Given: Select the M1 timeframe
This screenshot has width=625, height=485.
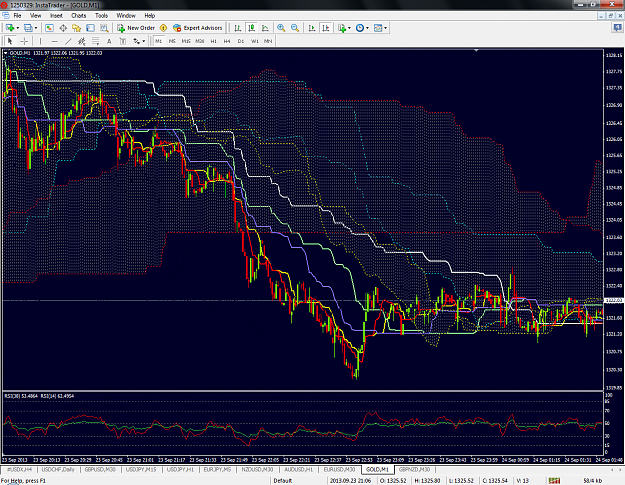Looking at the screenshot, I should [x=159, y=41].
